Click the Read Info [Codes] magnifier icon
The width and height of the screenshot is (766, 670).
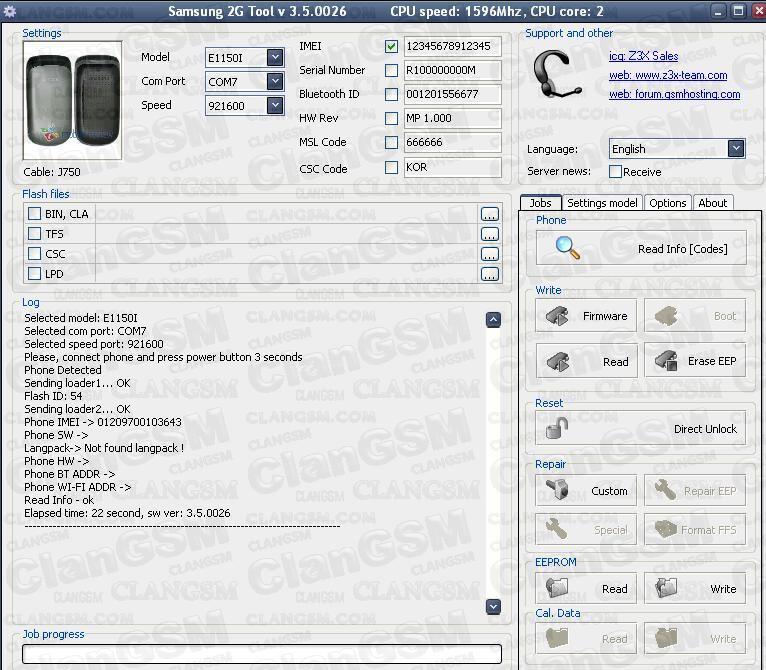coord(568,248)
